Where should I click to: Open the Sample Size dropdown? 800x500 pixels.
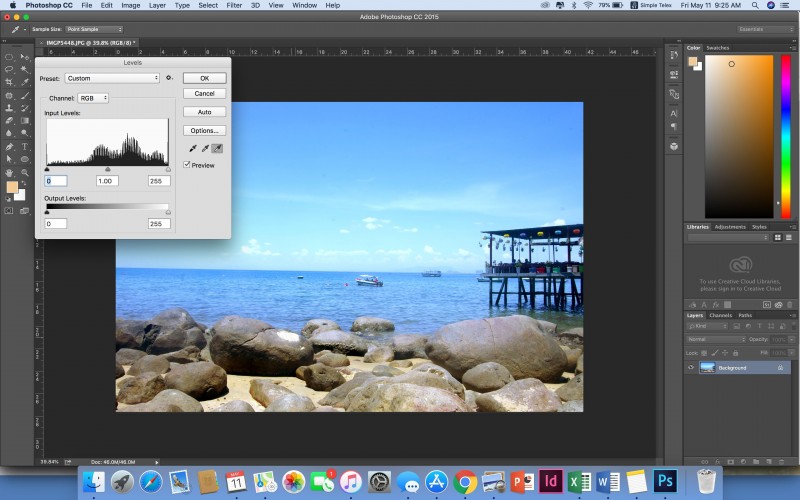click(94, 29)
